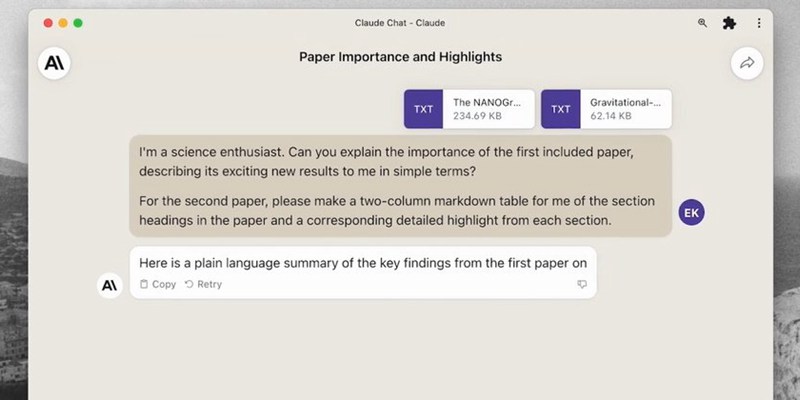The width and height of the screenshot is (800, 400).
Task: Click the zoom magnifier icon in title bar
Action: [x=703, y=23]
